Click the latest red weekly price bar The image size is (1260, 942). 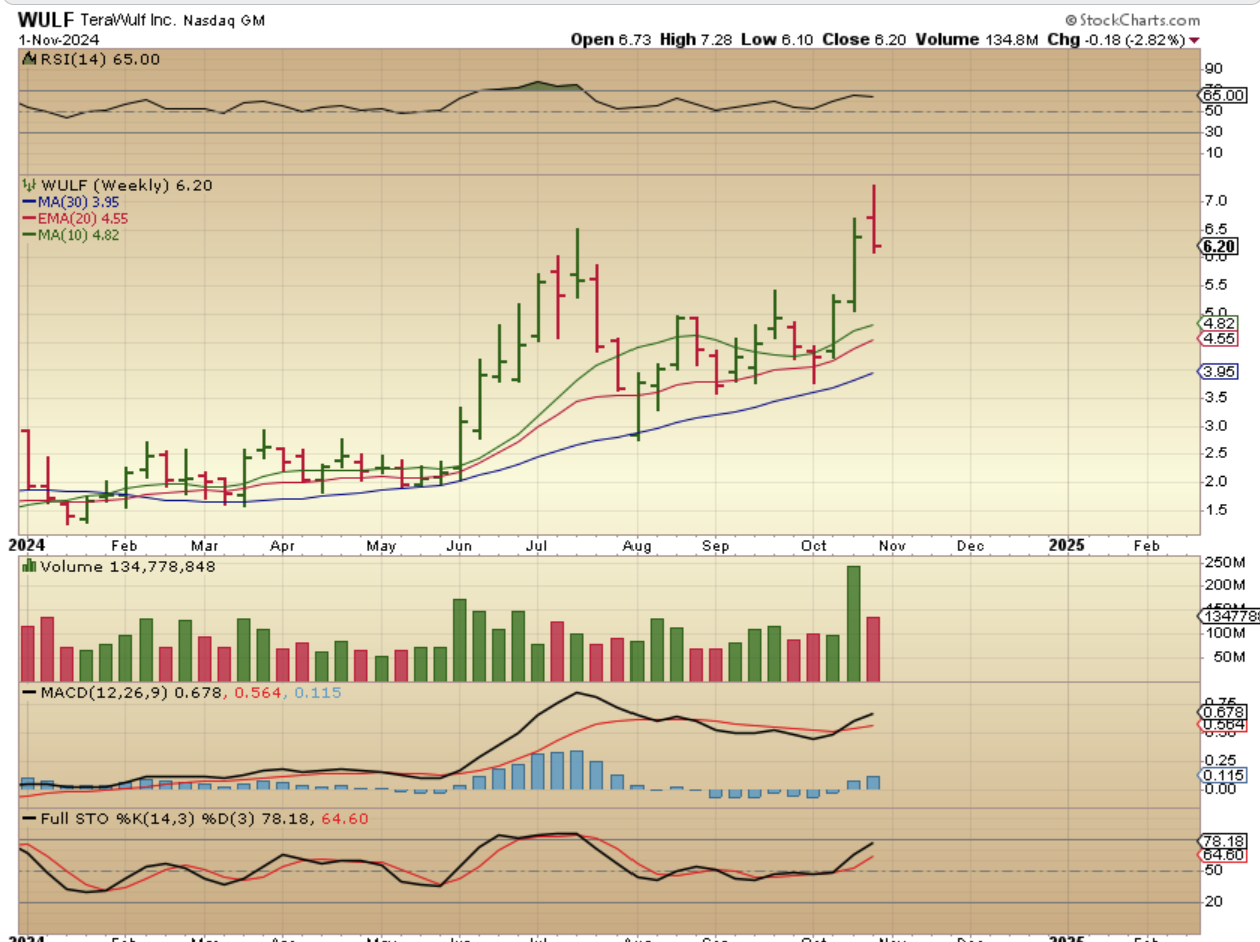pyautogui.click(x=875, y=218)
